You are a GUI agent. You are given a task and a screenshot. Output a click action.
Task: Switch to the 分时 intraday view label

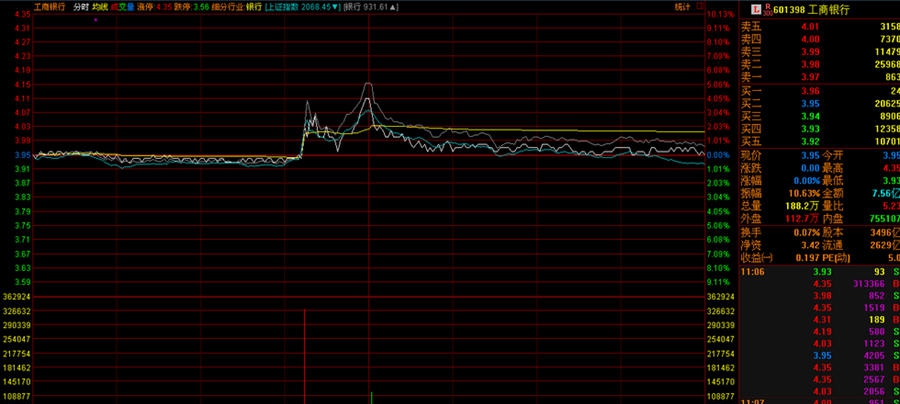81,7
